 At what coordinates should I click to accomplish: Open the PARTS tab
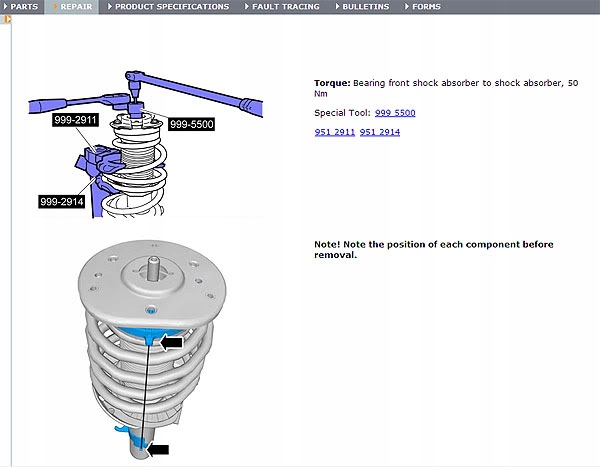pos(21,7)
